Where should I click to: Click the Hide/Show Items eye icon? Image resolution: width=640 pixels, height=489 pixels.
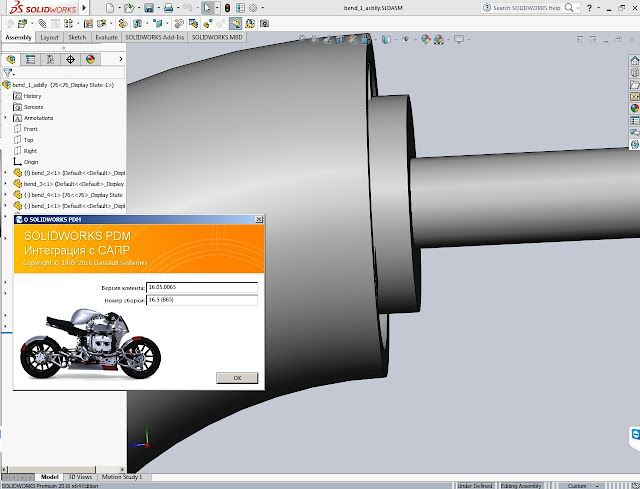pos(406,40)
